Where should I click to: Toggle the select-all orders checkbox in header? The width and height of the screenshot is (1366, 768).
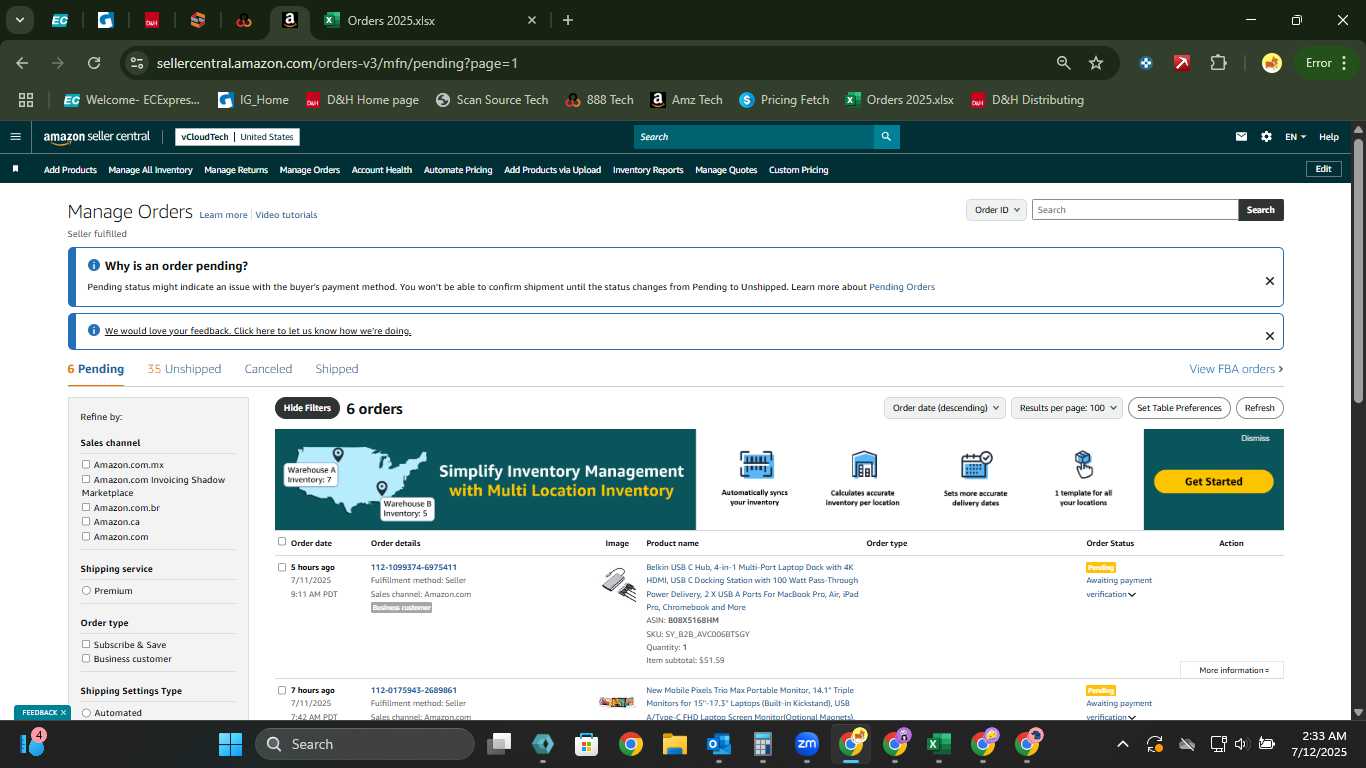click(282, 542)
